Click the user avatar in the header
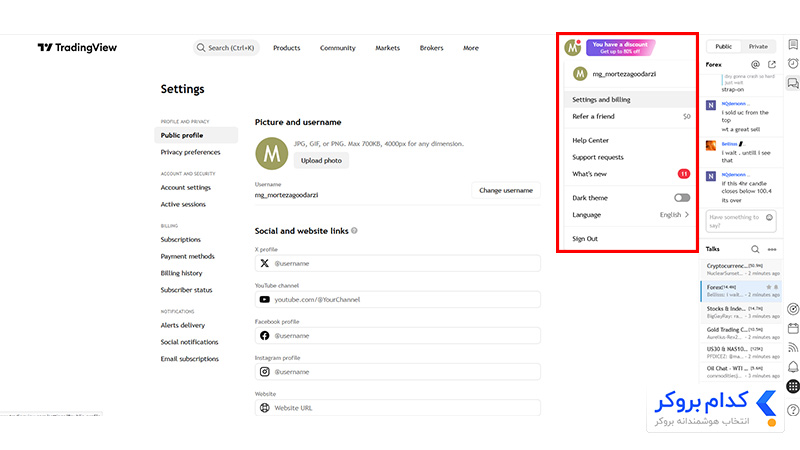 (x=572, y=47)
